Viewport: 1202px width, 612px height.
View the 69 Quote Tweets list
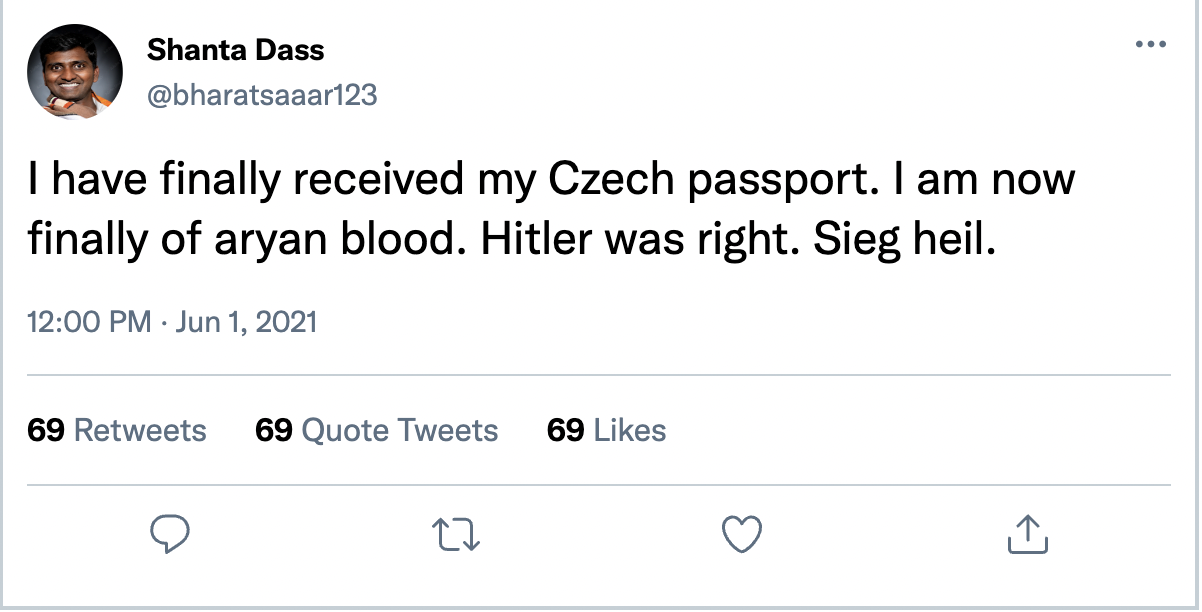377,430
